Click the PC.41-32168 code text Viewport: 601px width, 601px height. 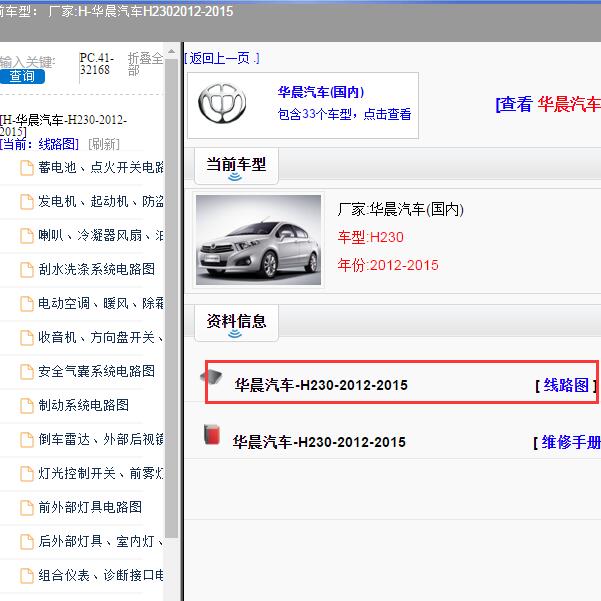pos(97,64)
